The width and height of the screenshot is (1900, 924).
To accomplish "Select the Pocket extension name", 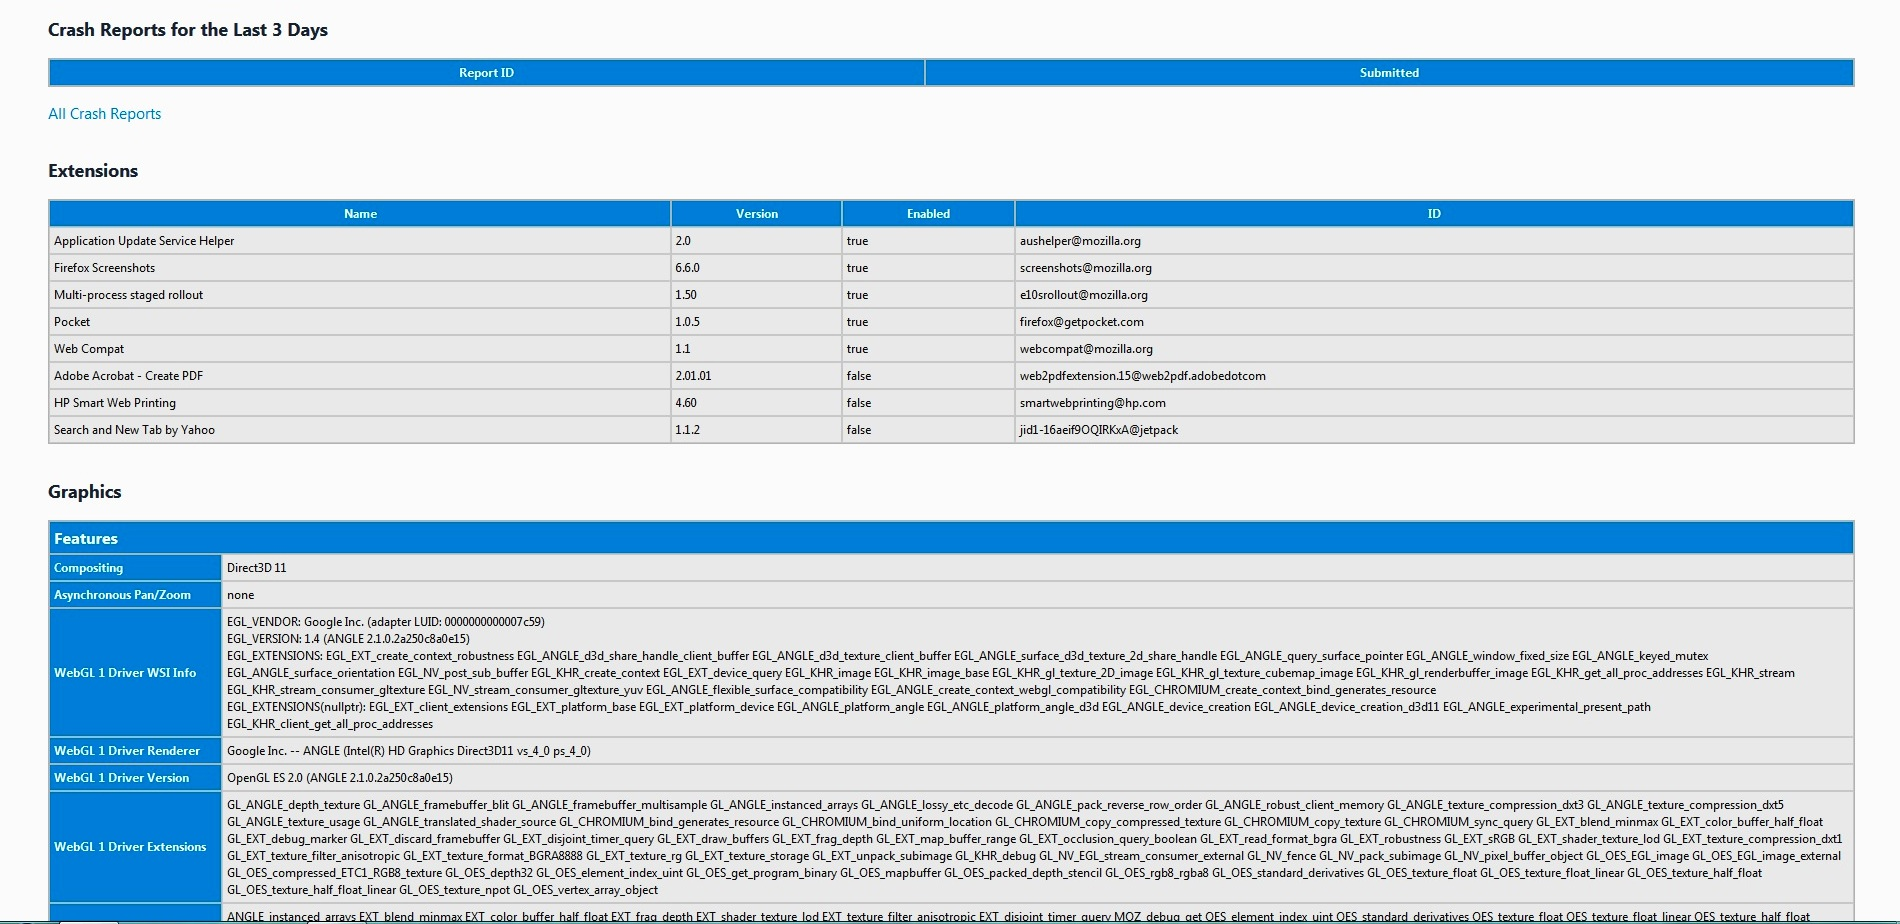I will [72, 322].
